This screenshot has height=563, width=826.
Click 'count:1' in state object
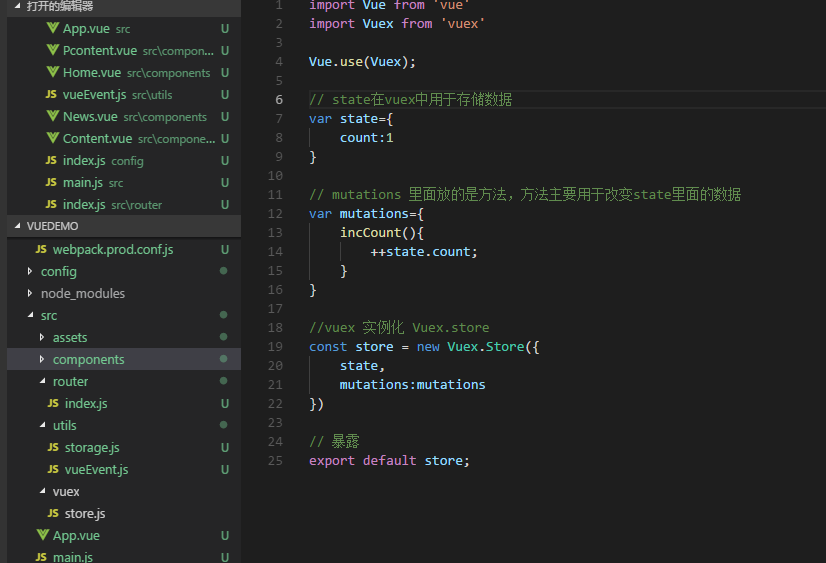coord(366,137)
